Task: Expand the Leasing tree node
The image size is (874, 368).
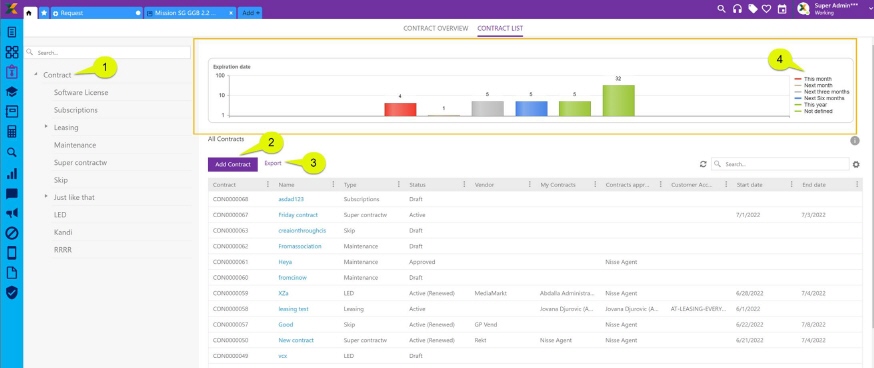Action: [46, 127]
